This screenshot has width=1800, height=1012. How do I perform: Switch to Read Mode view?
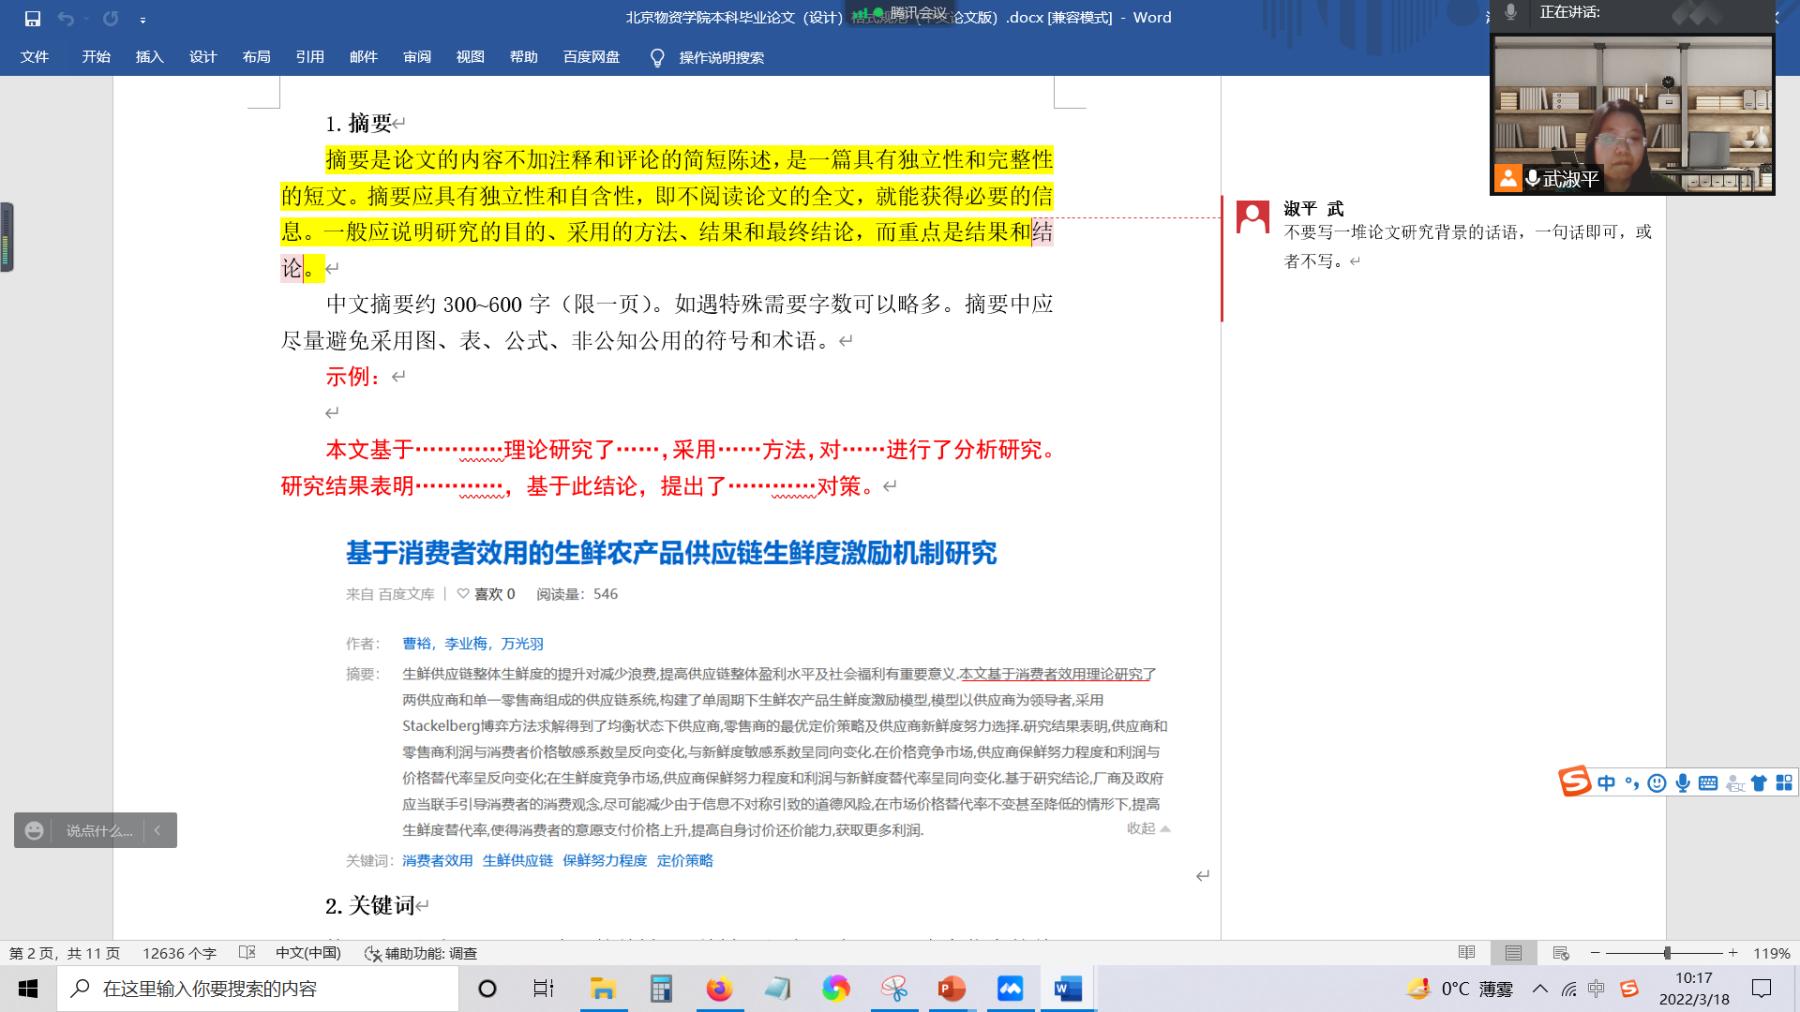1467,953
